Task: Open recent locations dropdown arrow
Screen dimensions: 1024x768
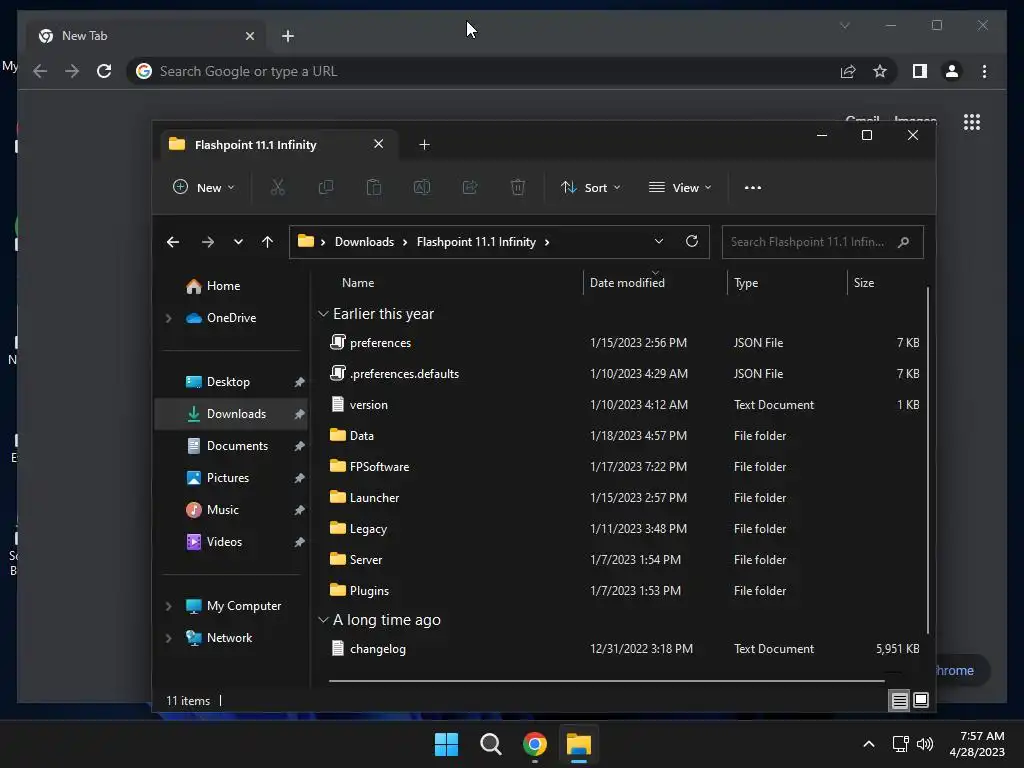Action: click(x=238, y=242)
